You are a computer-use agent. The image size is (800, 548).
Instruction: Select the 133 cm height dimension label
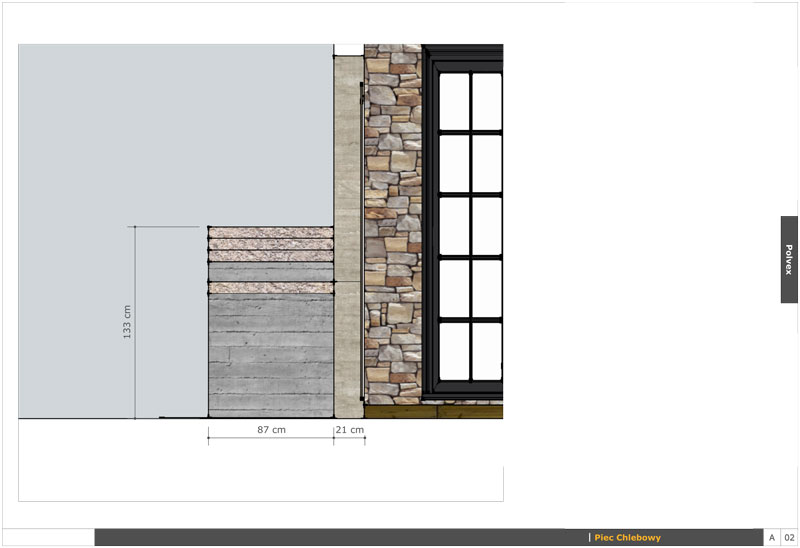coord(127,321)
